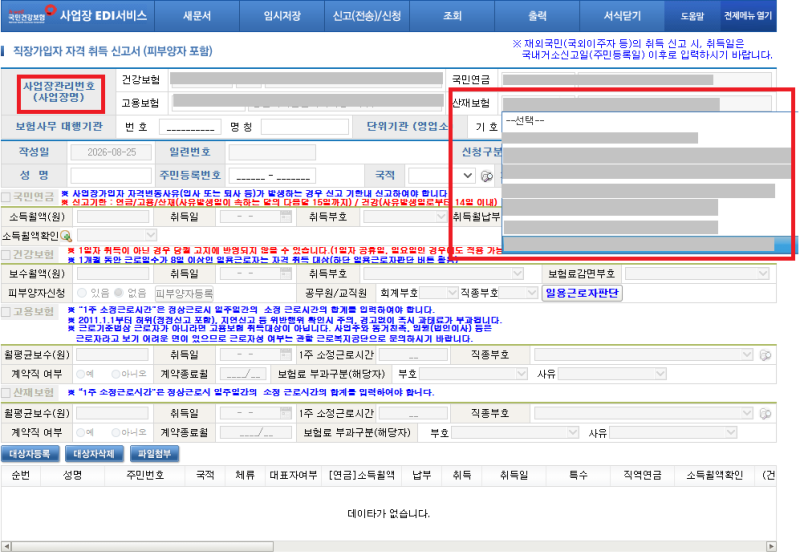Open calendar for 건강보험 취득일 field

(286, 274)
